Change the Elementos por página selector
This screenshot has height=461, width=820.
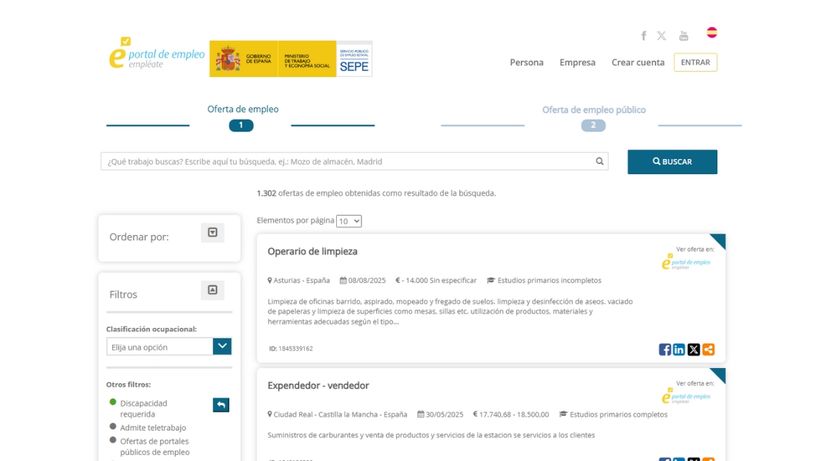[349, 220]
